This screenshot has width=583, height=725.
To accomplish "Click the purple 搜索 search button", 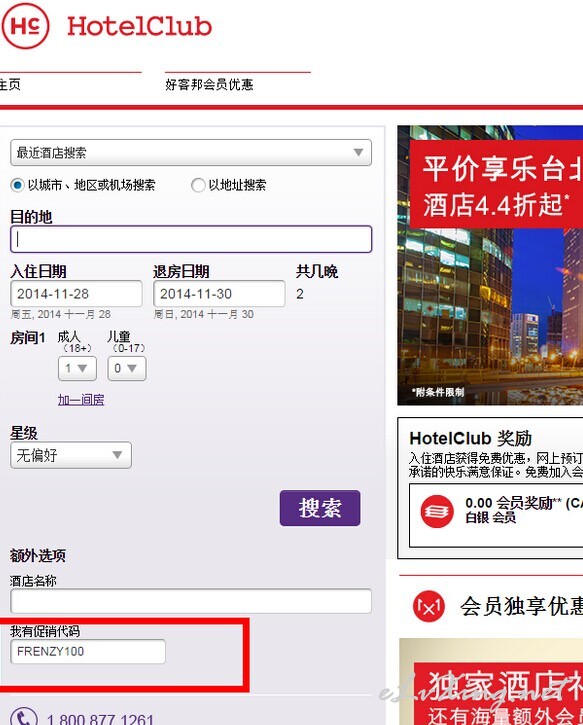I will click(320, 508).
